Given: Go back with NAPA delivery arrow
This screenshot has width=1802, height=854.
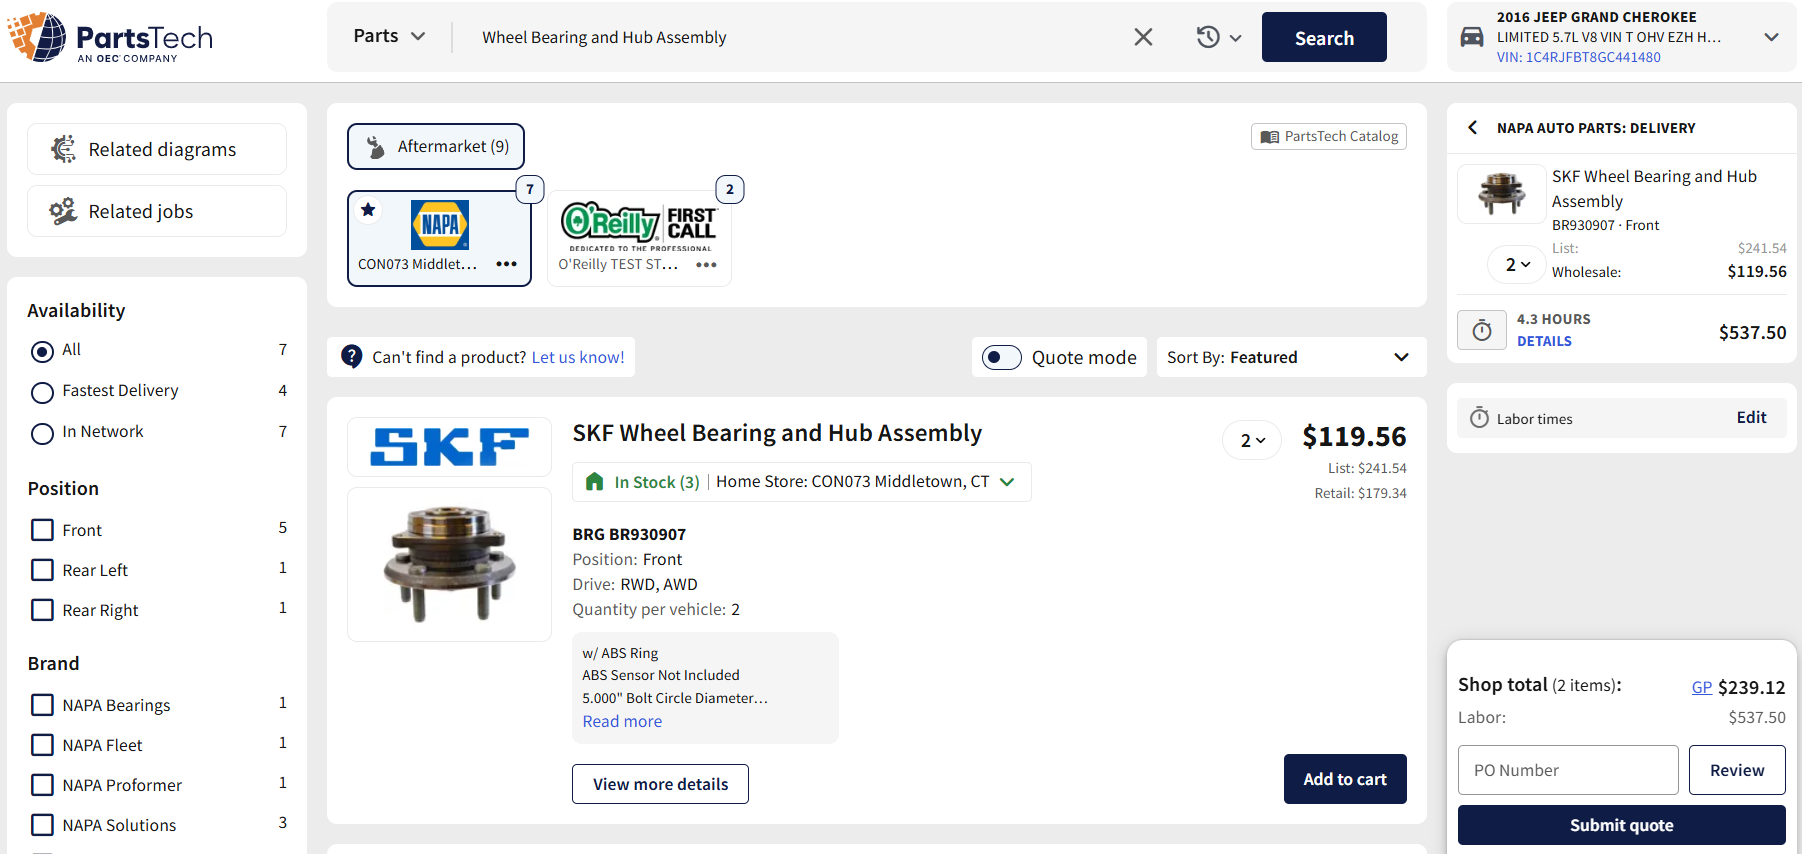Looking at the screenshot, I should [x=1472, y=127].
